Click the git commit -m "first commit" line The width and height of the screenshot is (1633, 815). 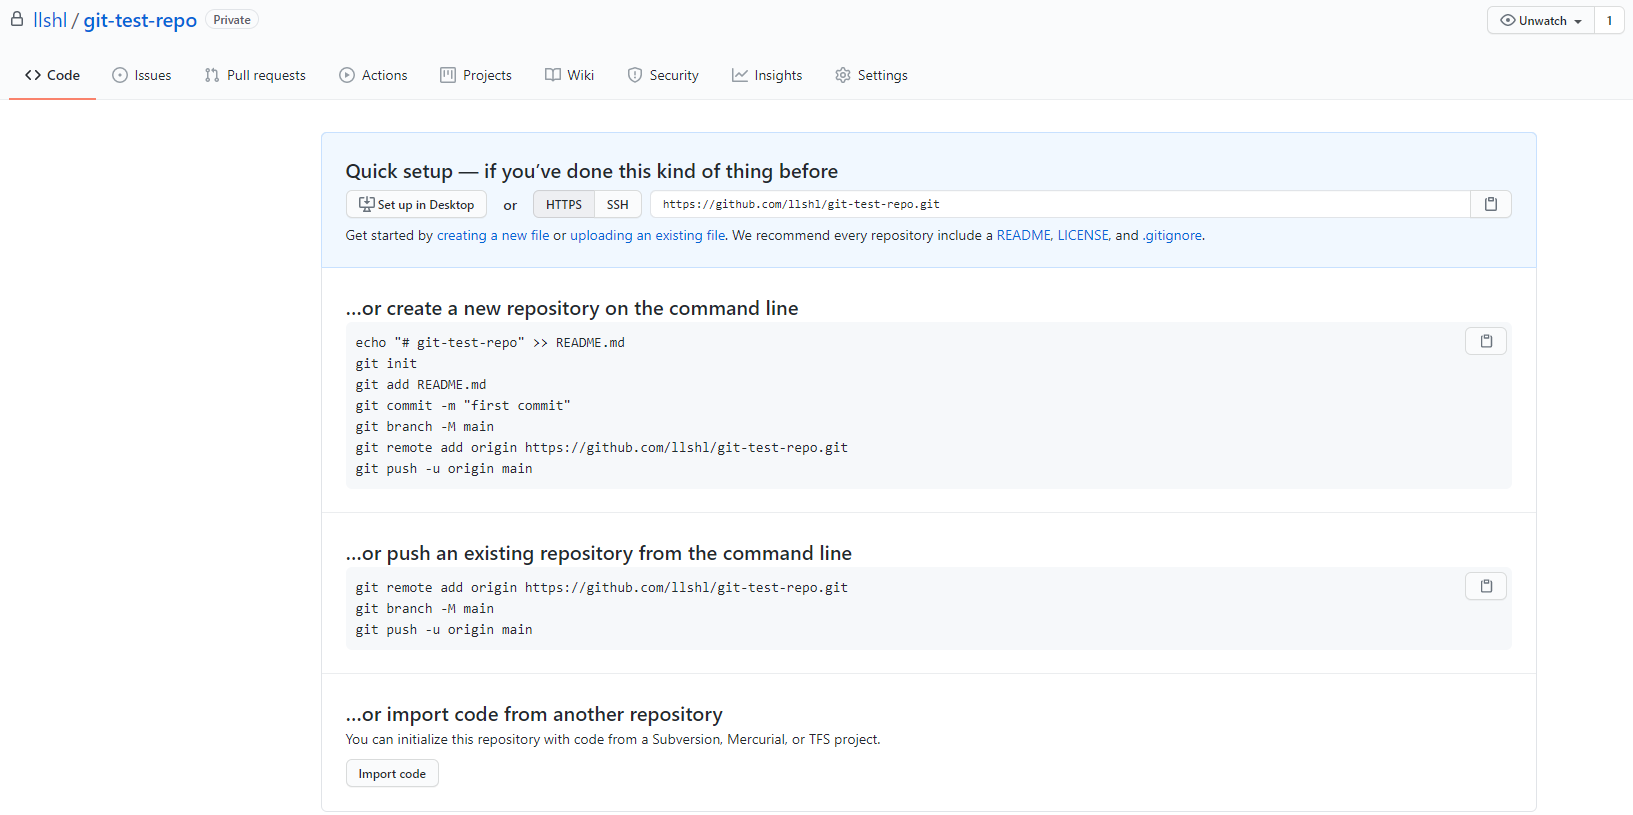pyautogui.click(x=463, y=406)
